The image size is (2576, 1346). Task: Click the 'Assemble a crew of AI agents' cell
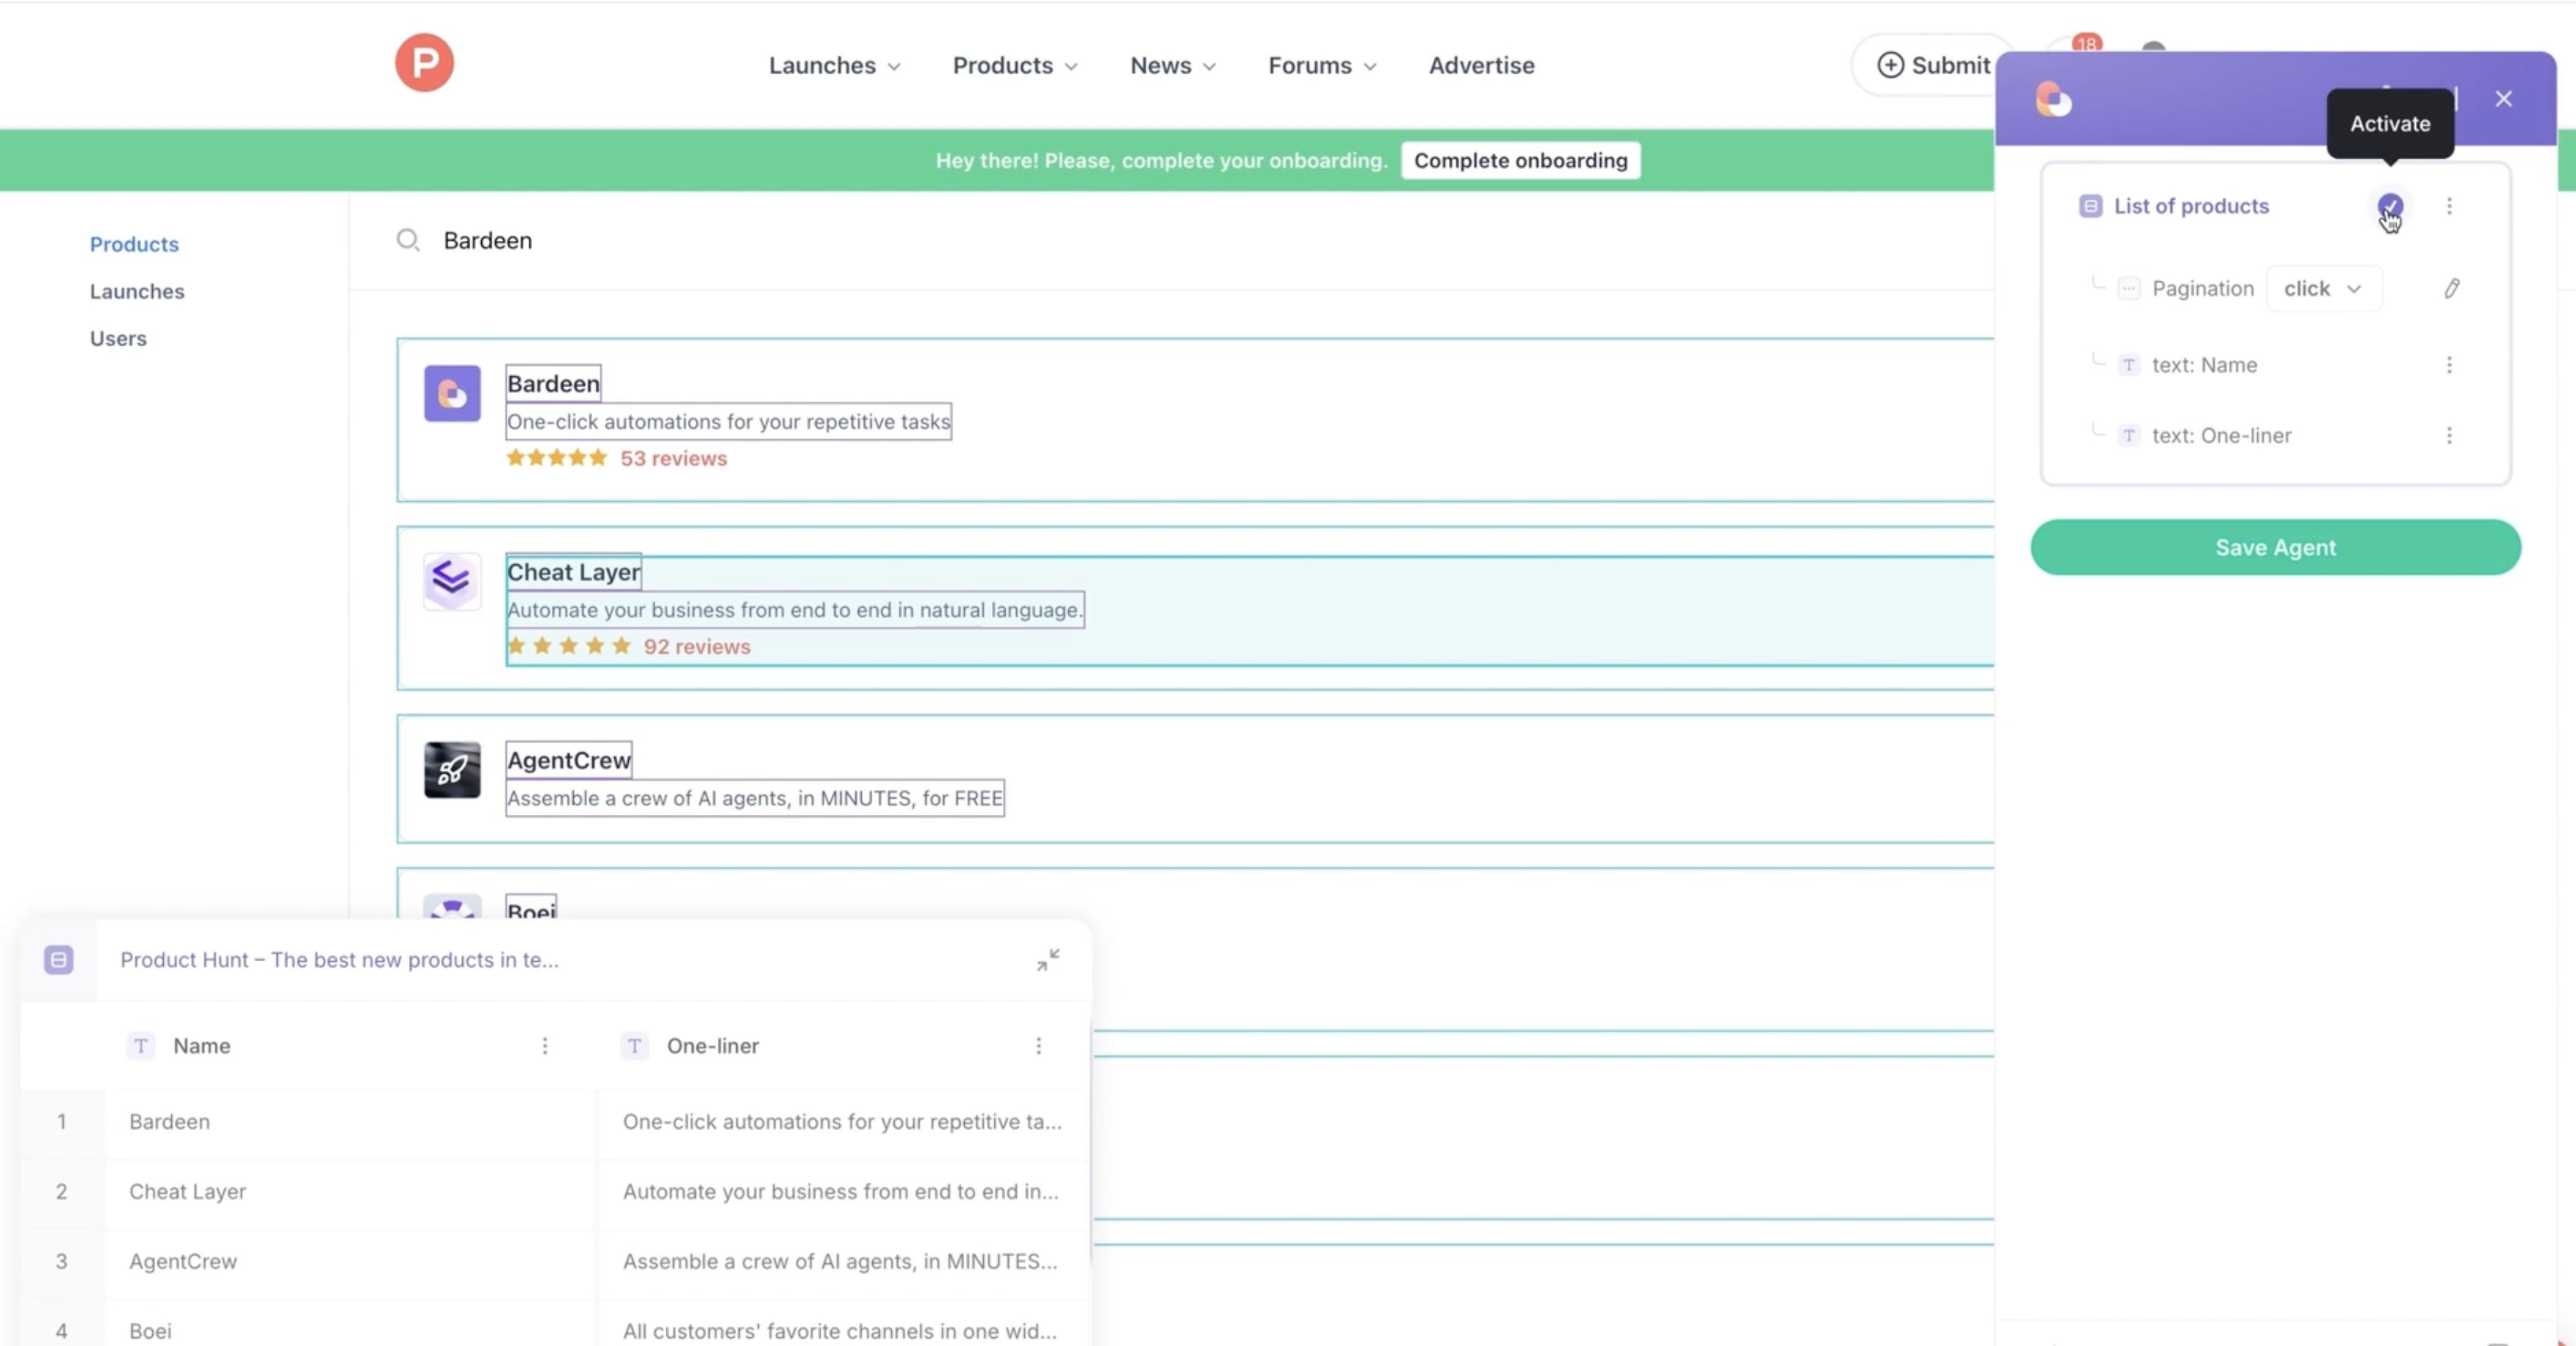click(x=843, y=1262)
